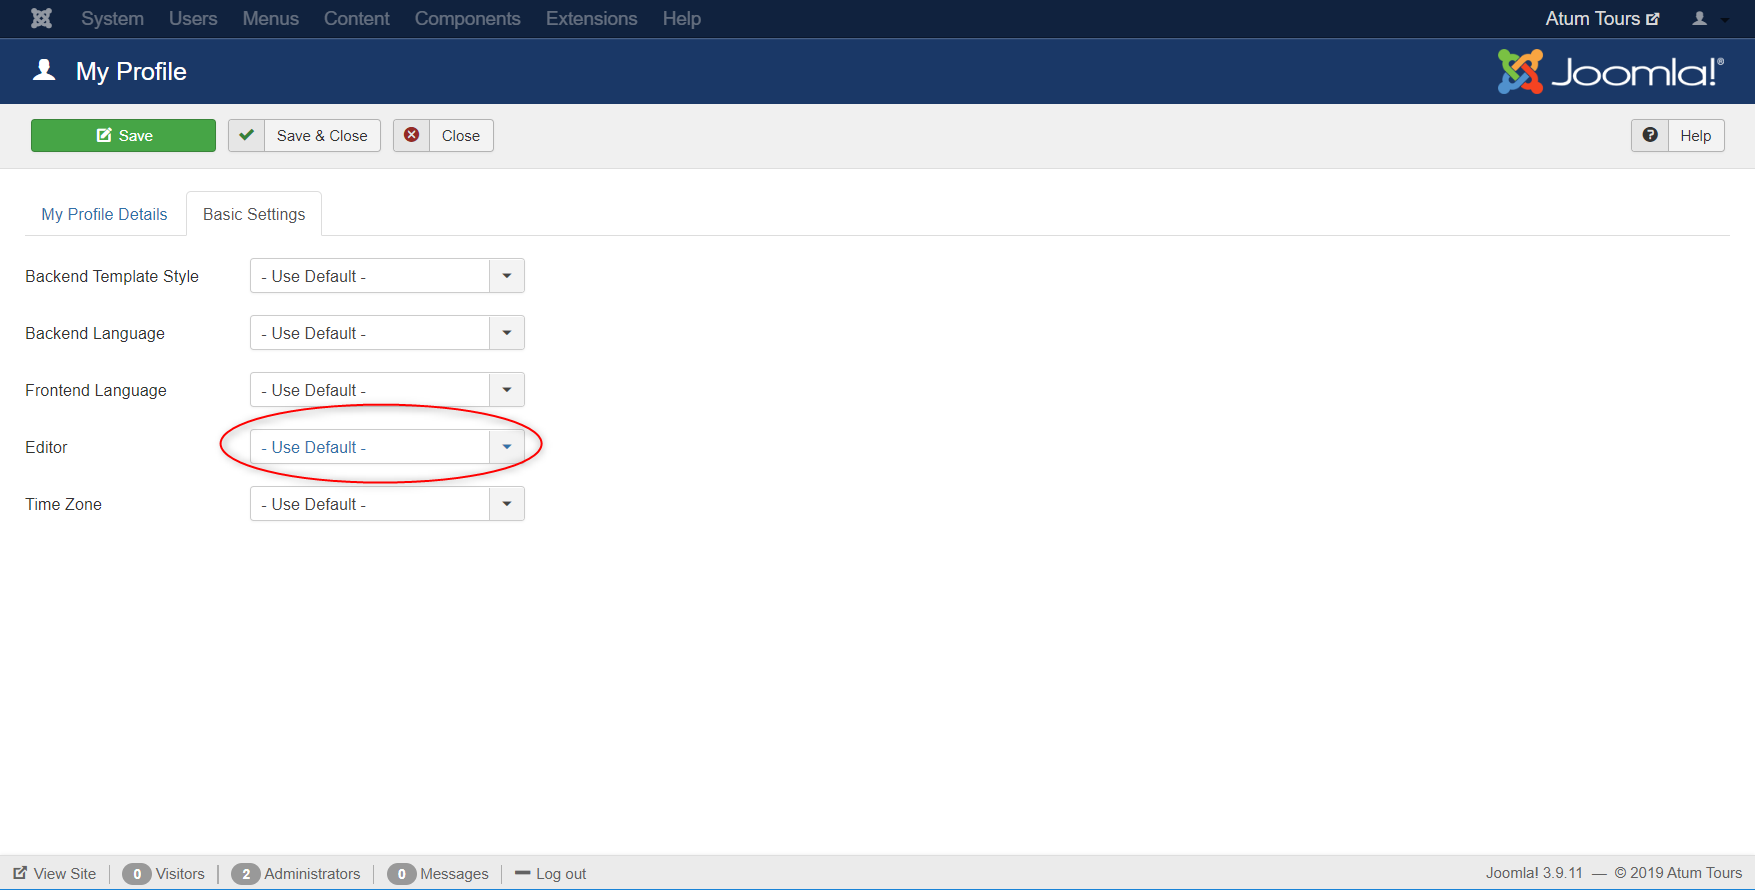This screenshot has width=1755, height=890.
Task: Click the Help button label in toolbar
Action: 1695,135
